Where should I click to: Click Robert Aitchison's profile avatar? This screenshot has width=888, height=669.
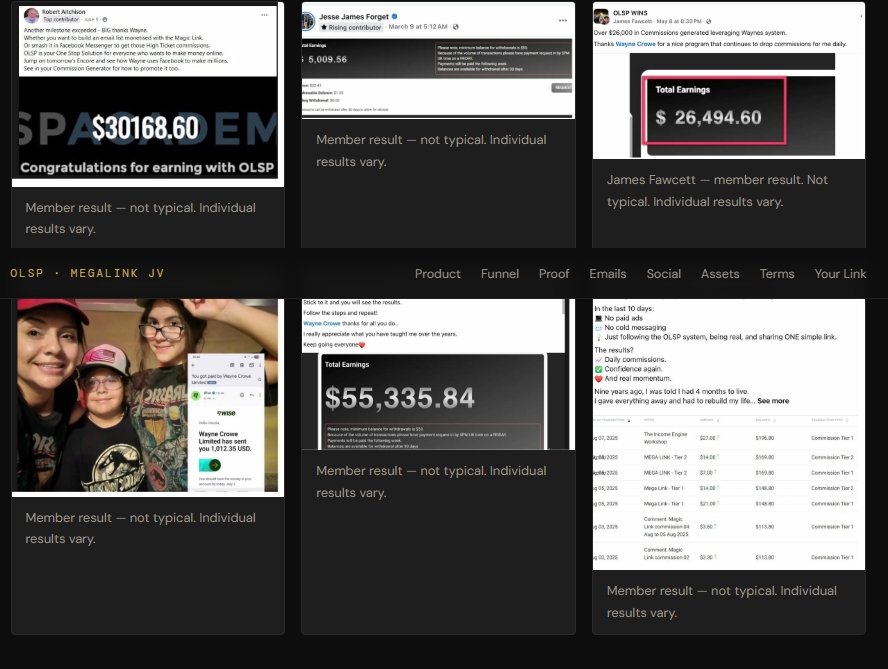pyautogui.click(x=31, y=16)
